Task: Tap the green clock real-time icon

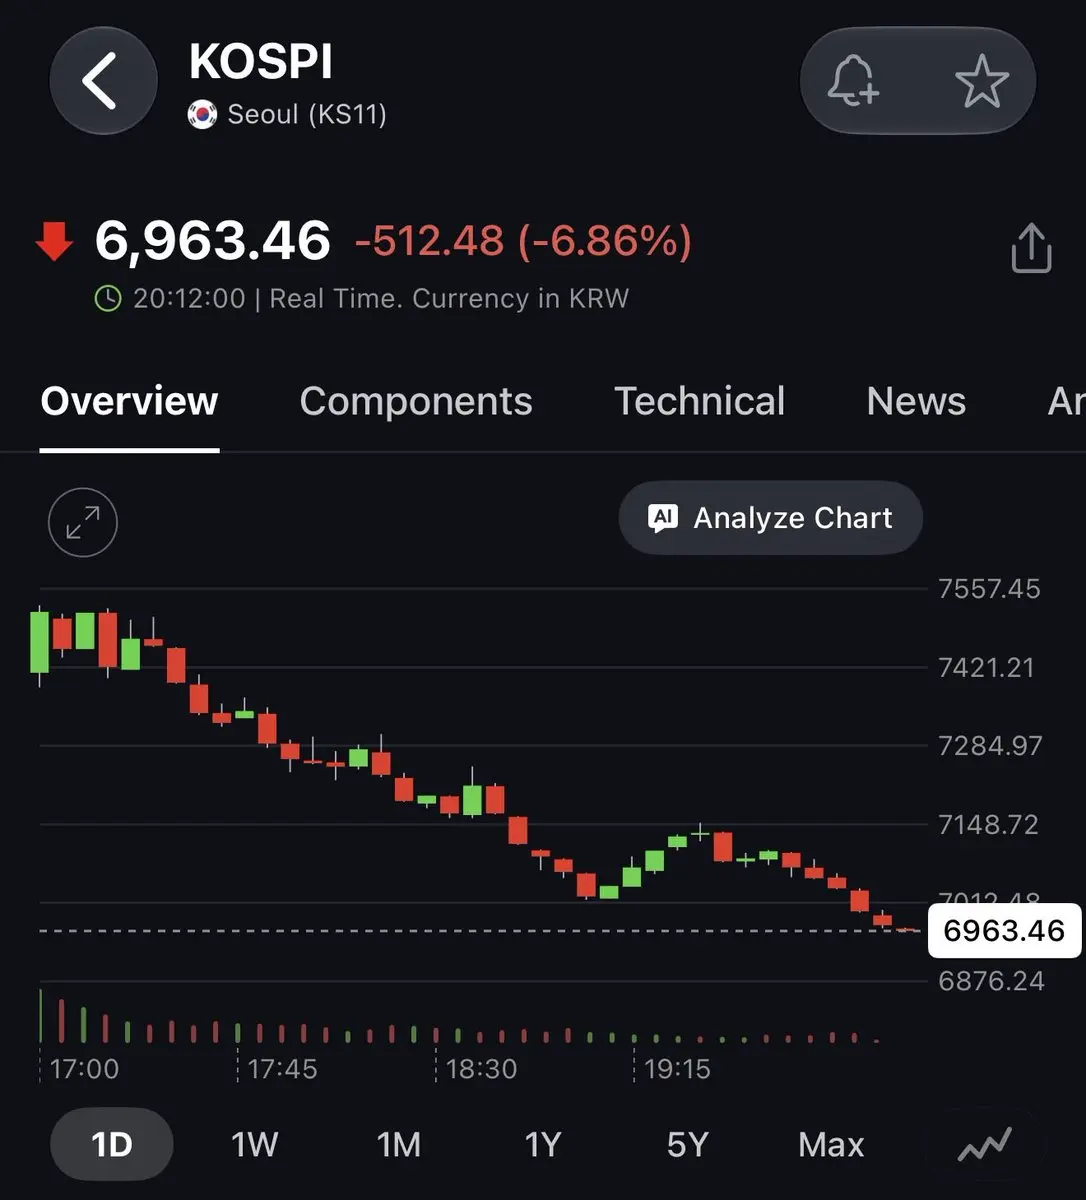Action: [x=107, y=298]
